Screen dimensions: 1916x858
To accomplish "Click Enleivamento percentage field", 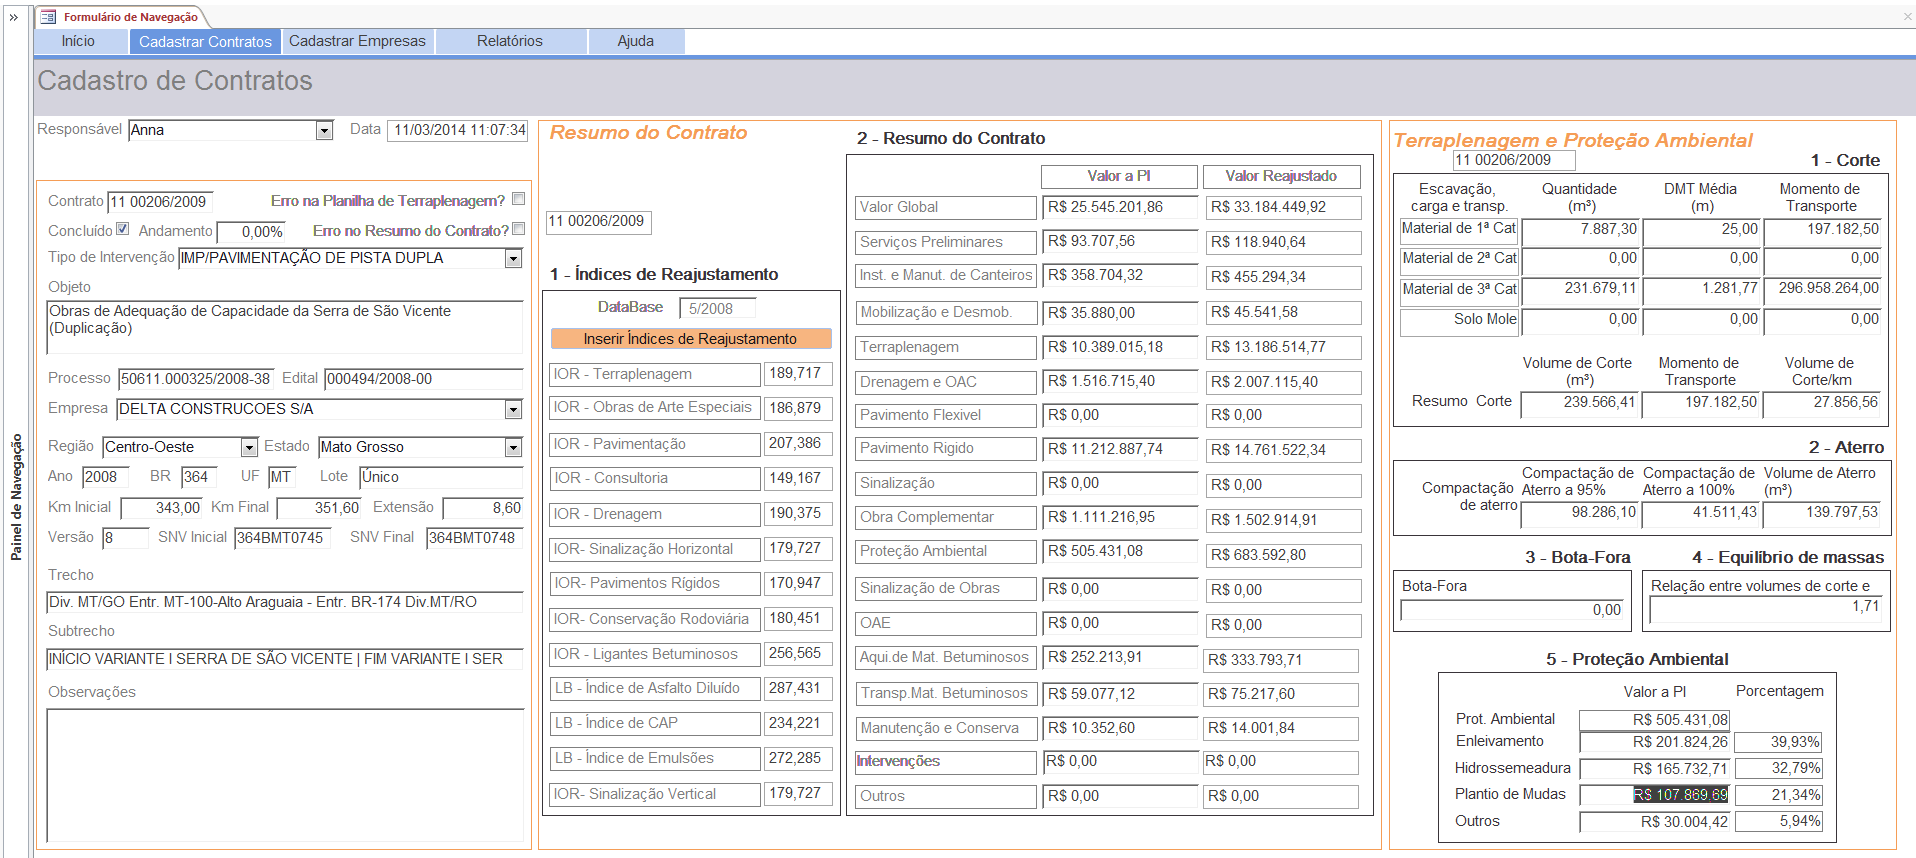I will (1779, 743).
